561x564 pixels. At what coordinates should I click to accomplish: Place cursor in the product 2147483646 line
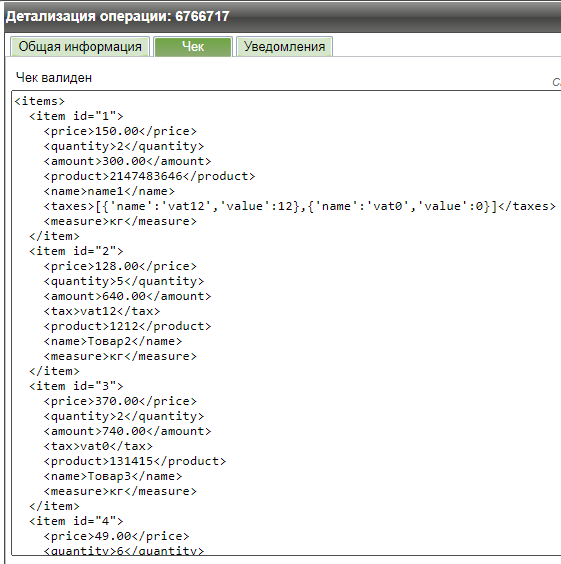coord(149,176)
